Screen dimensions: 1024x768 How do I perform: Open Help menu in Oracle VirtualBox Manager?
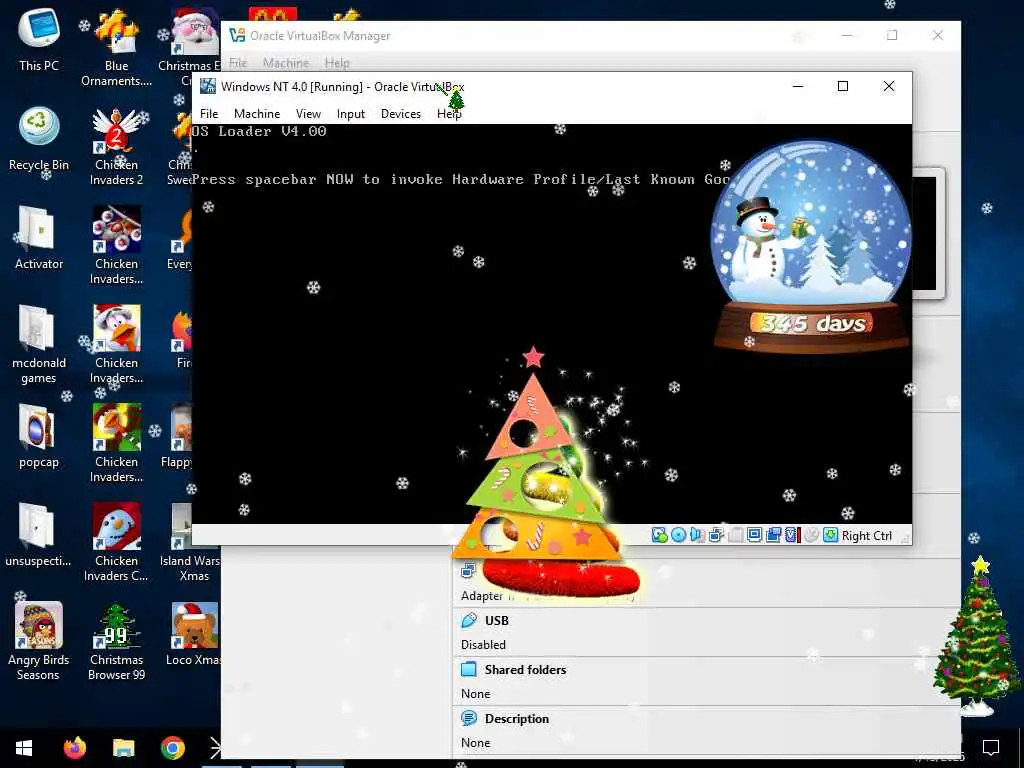tap(337, 63)
